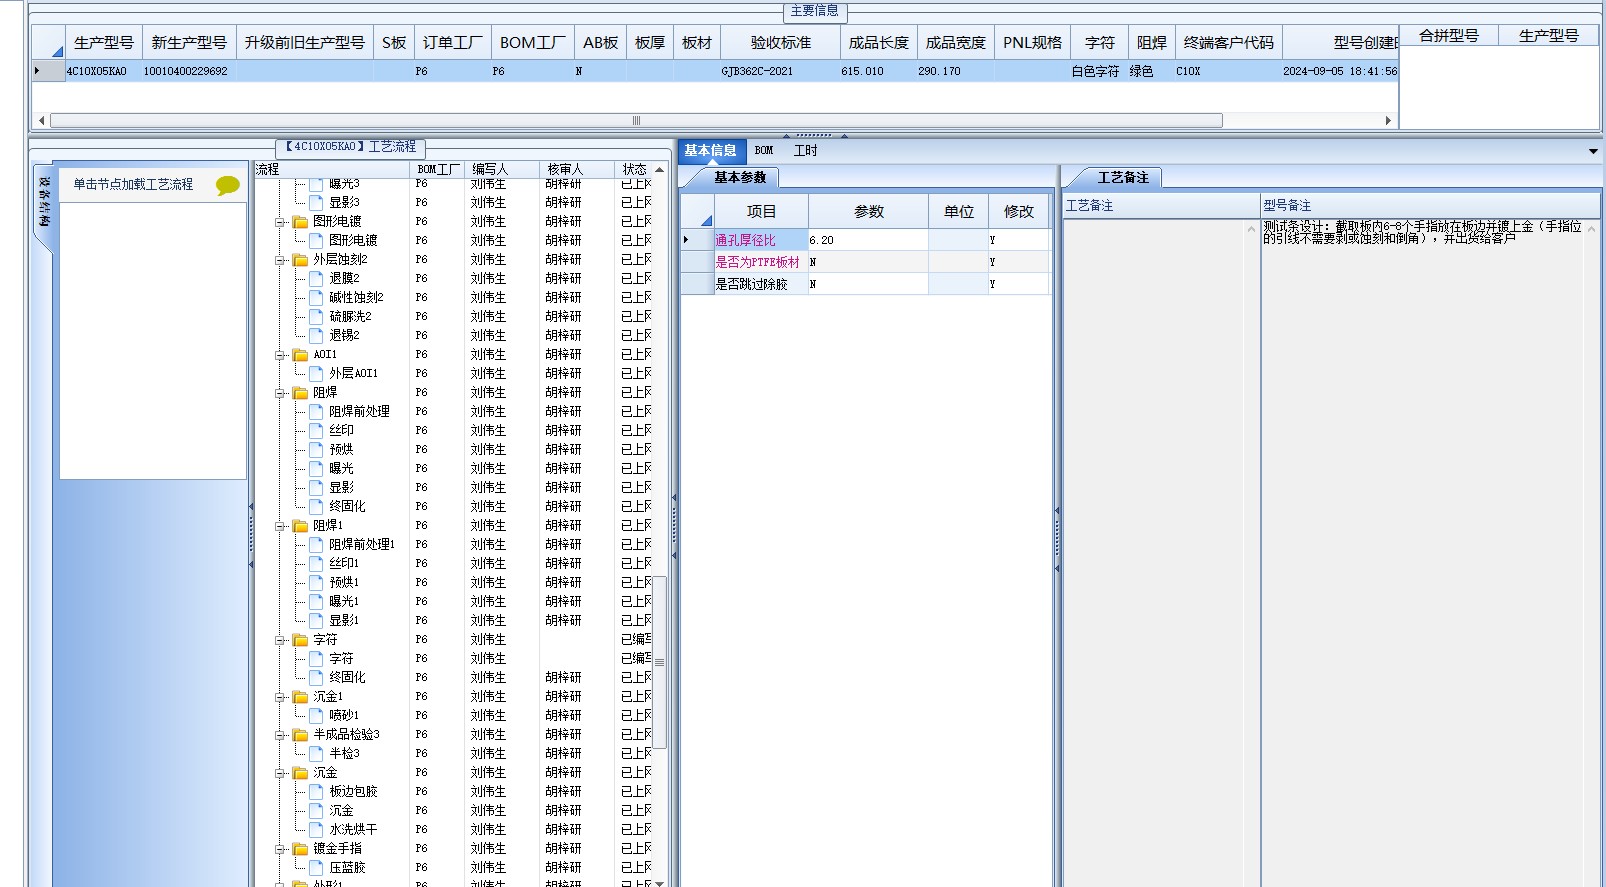Screen dimensions: 1606x887
Task: Click the document icon of 曝光1
Action: pos(317,602)
